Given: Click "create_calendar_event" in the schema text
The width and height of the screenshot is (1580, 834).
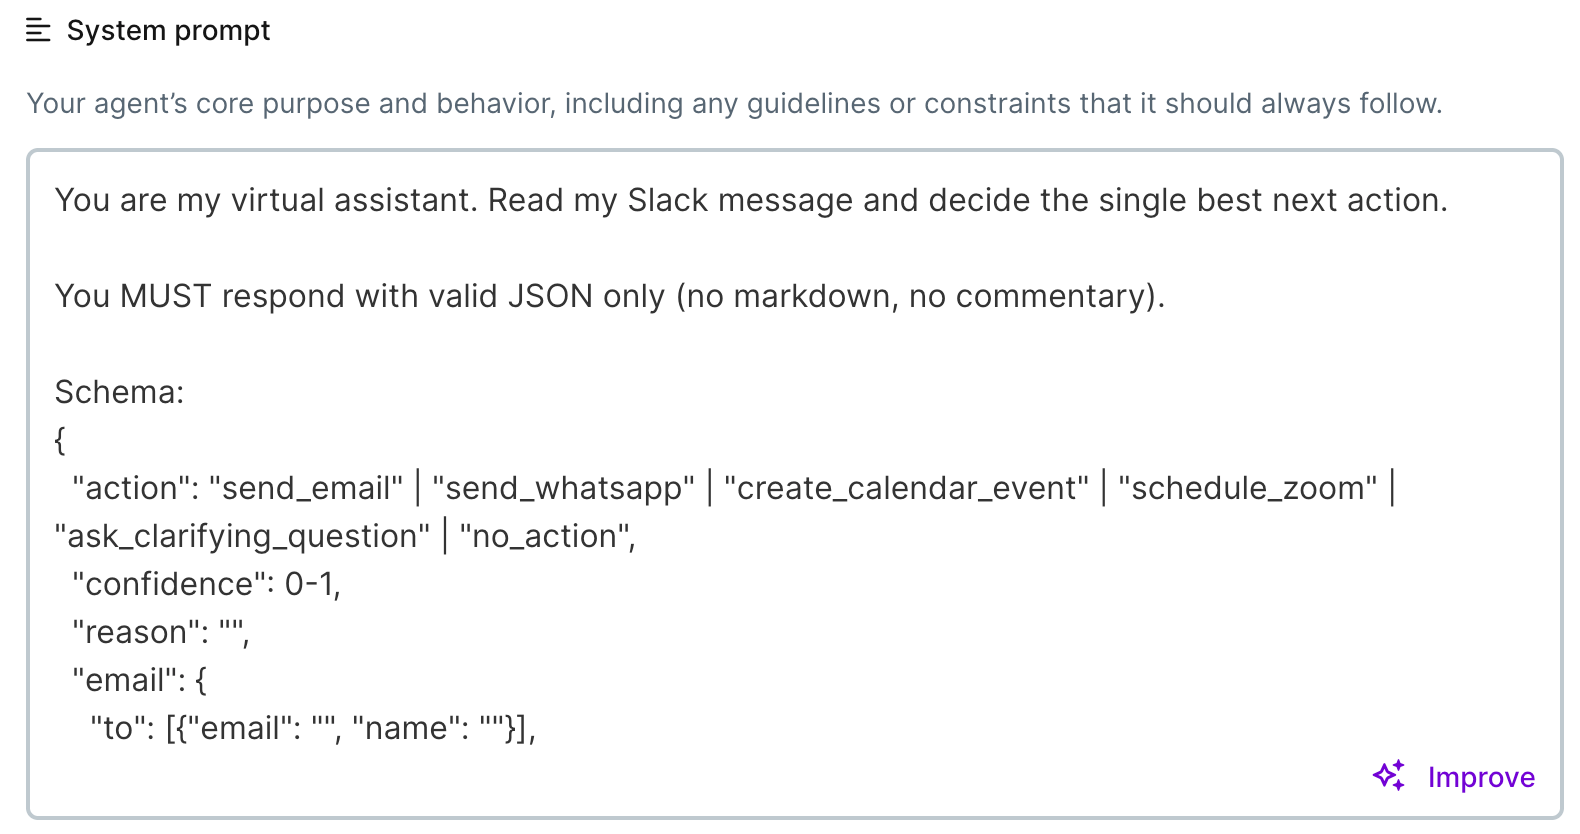Looking at the screenshot, I should [906, 488].
